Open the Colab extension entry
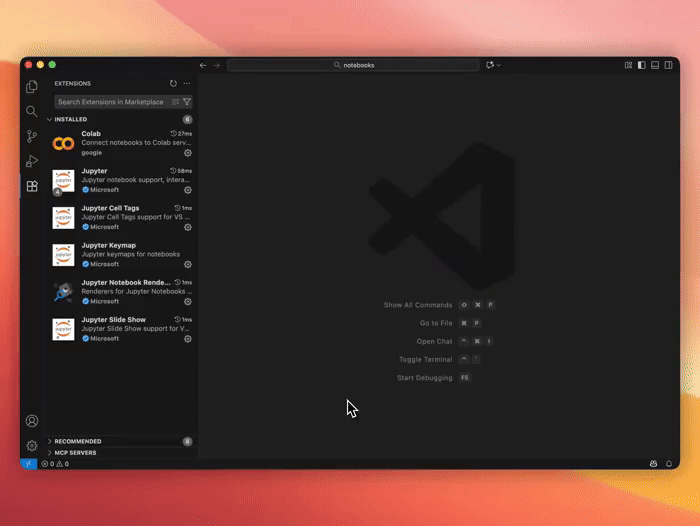Screen dimensions: 700x526 (x=121, y=143)
